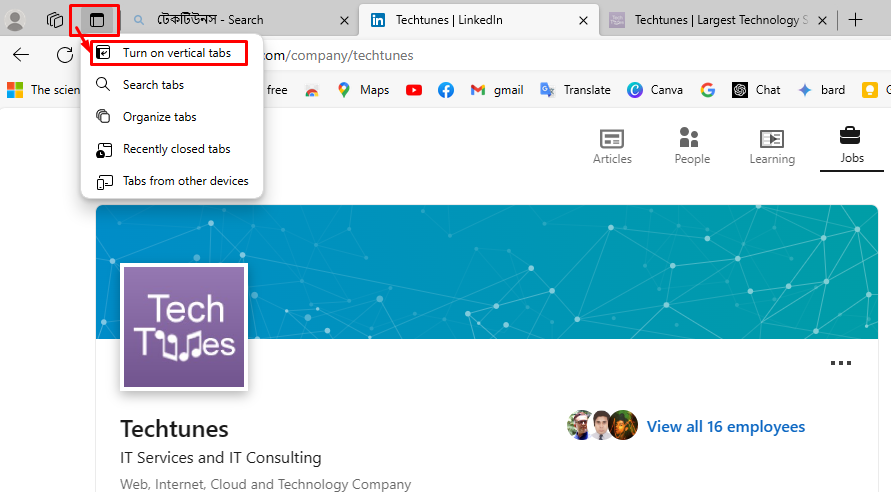
Task: Go back to previous page
Action: tap(21, 55)
